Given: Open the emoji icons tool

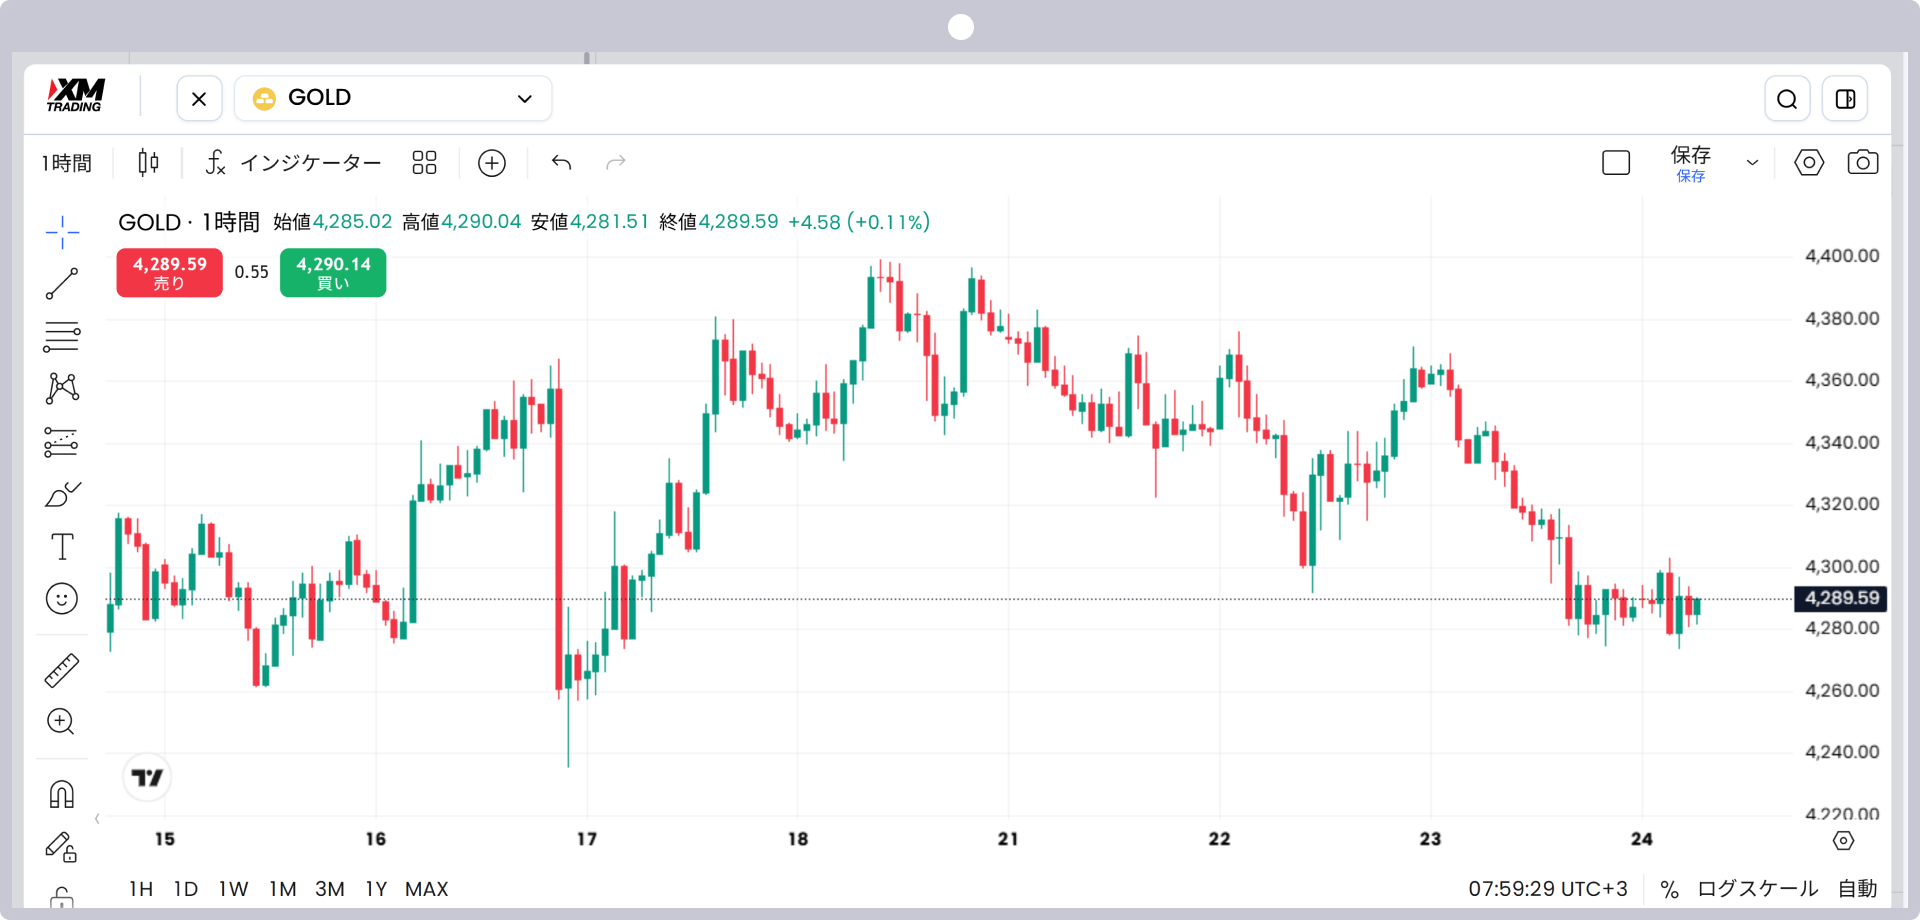Looking at the screenshot, I should tap(62, 599).
